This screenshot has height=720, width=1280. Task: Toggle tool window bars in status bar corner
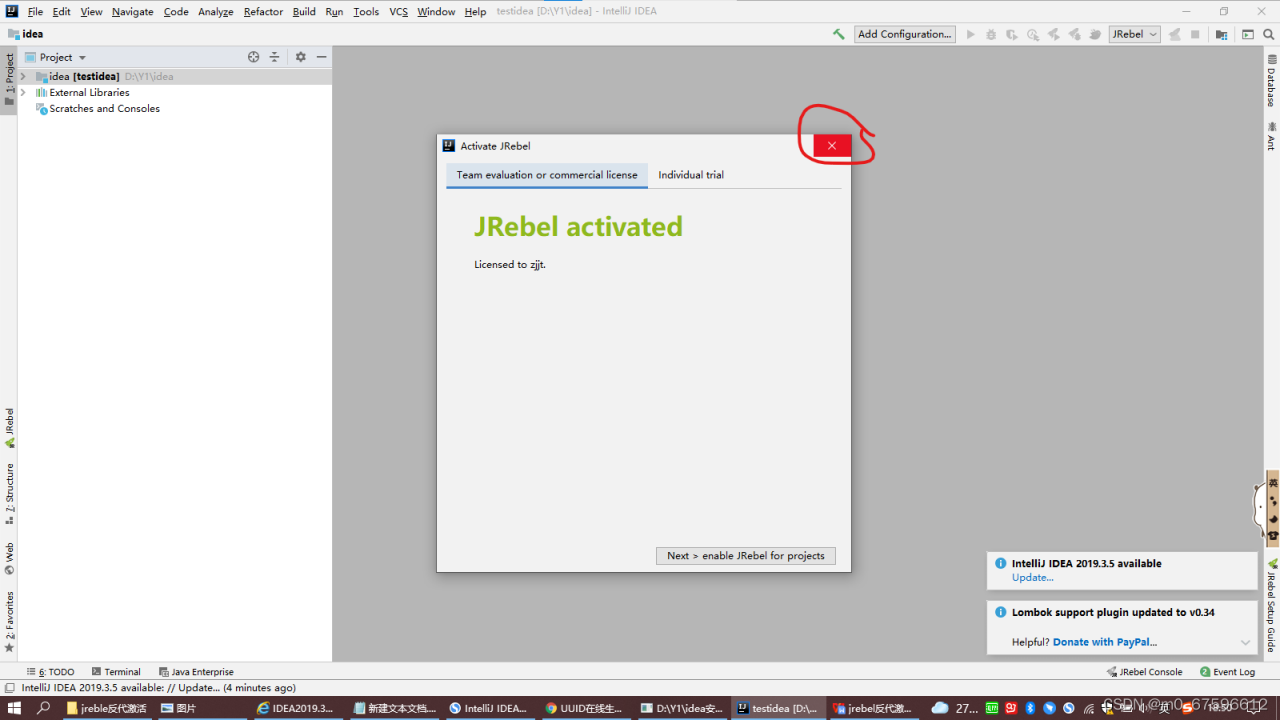(9, 688)
